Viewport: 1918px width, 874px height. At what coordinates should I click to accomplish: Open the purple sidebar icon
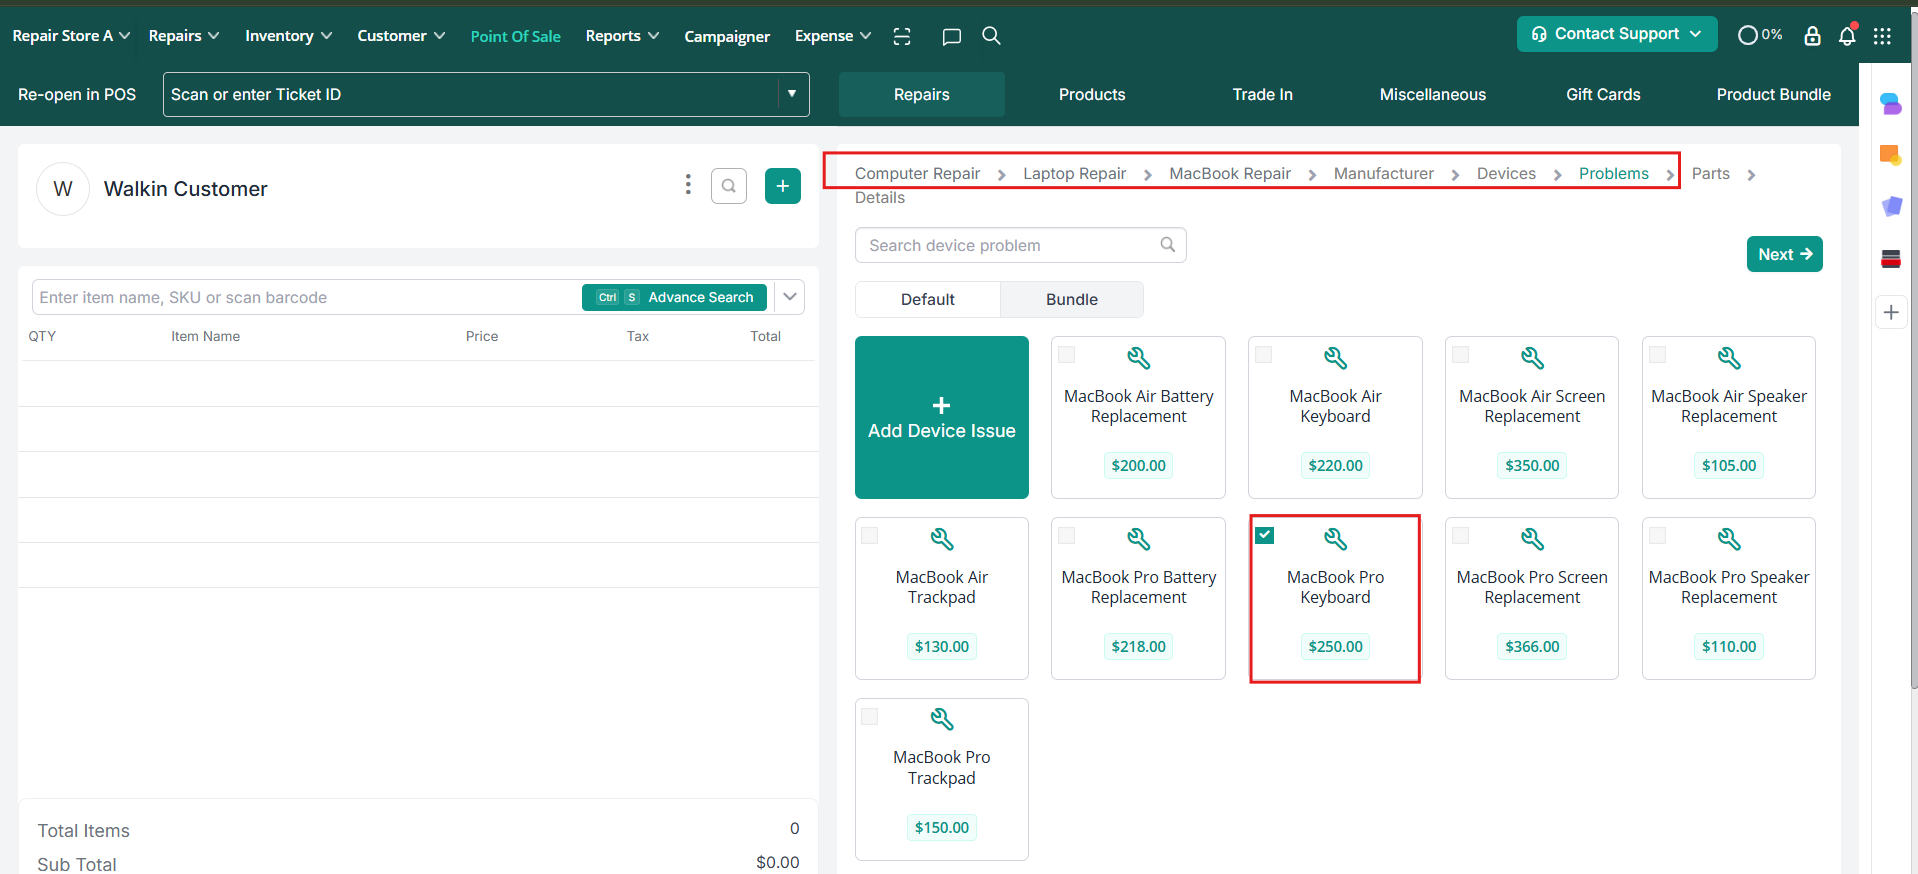coord(1890,206)
